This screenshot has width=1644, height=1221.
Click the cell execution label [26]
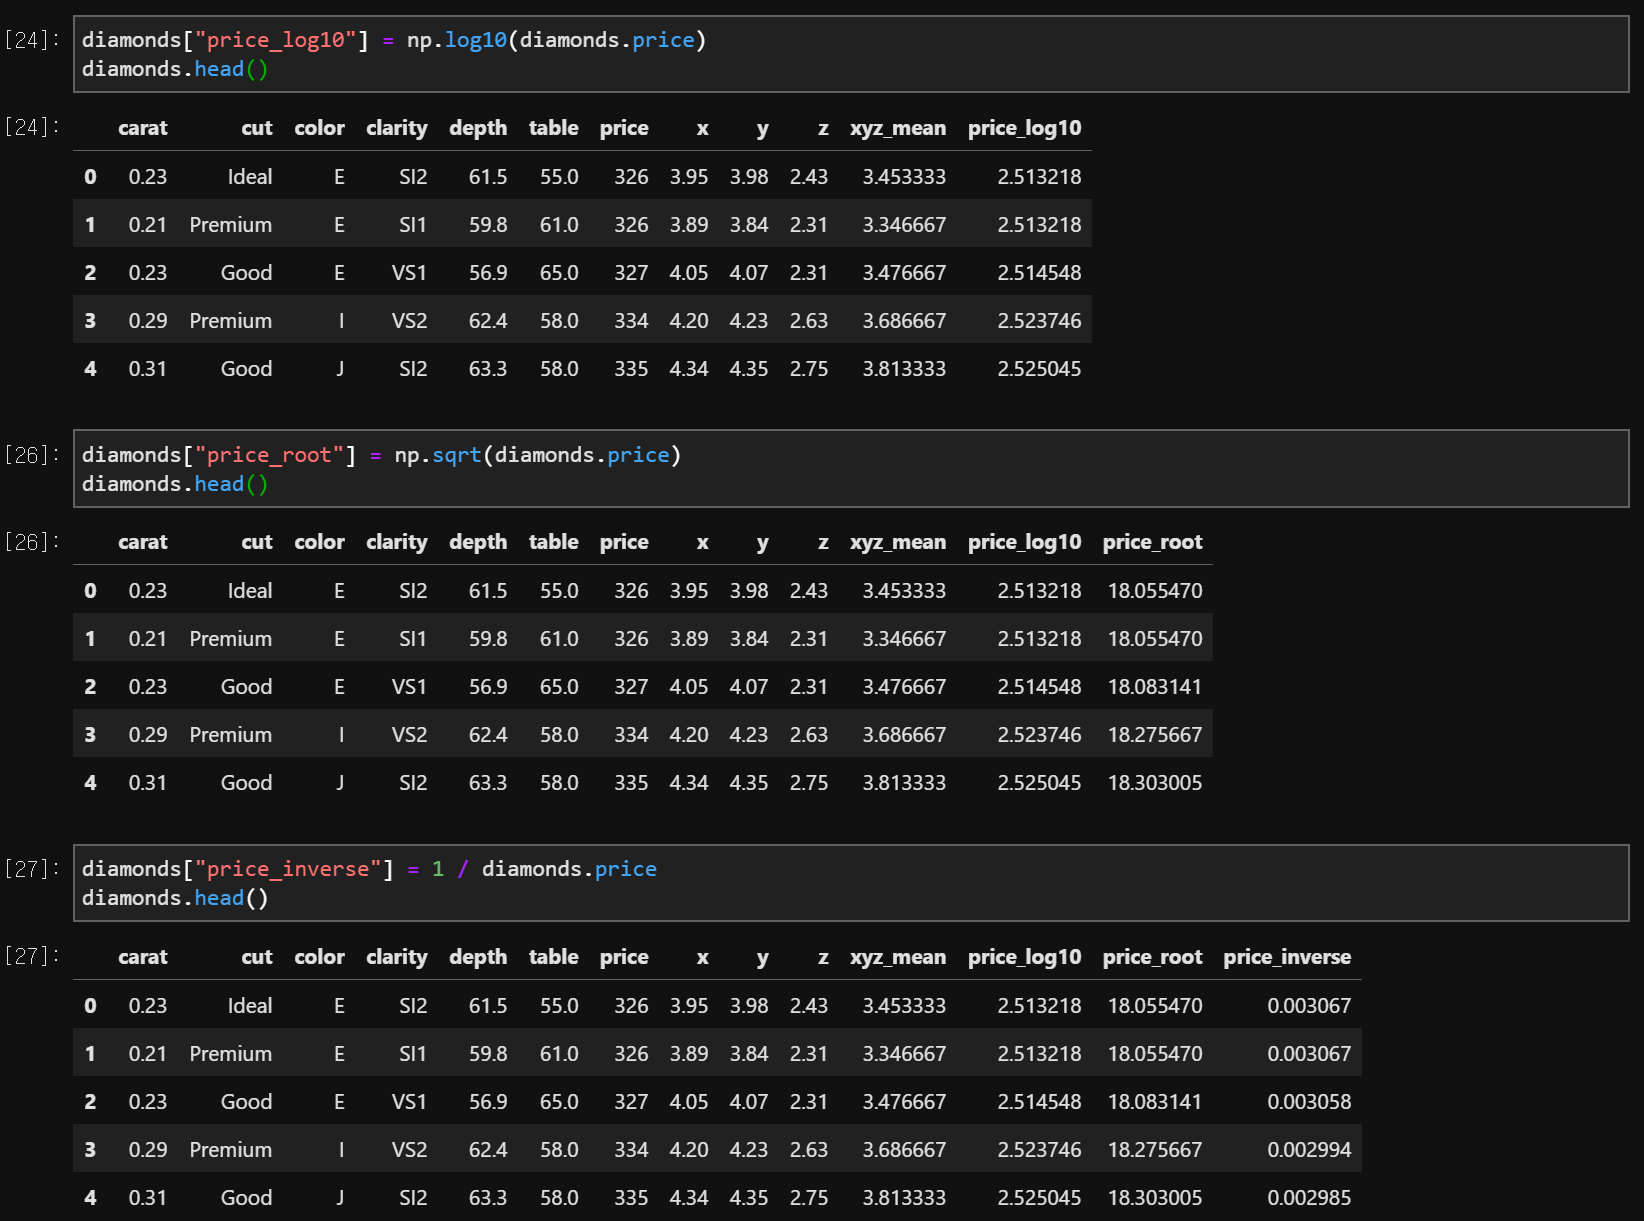tap(29, 454)
